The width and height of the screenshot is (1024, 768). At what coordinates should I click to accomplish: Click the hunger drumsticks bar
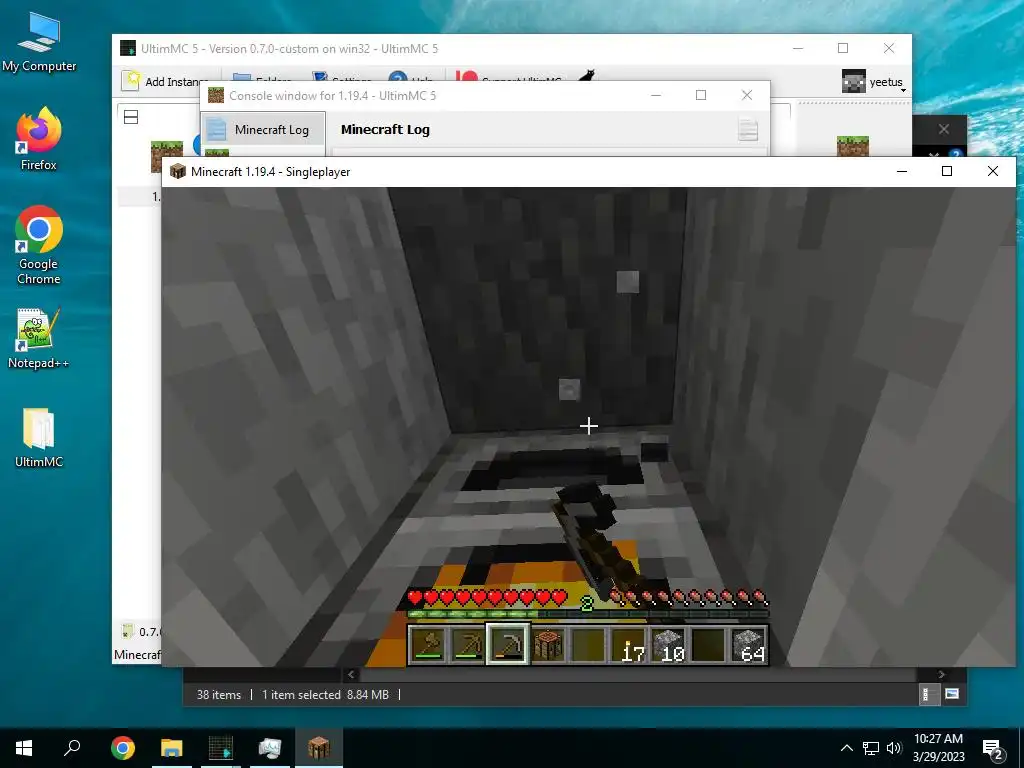tap(689, 597)
